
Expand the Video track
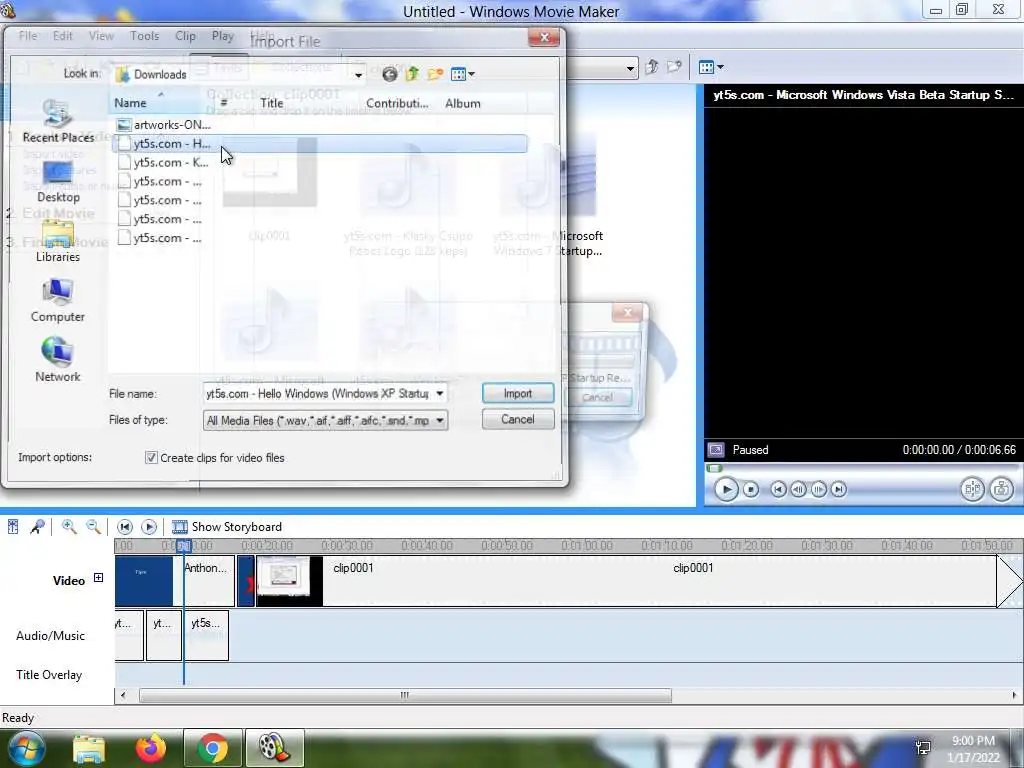click(98, 577)
